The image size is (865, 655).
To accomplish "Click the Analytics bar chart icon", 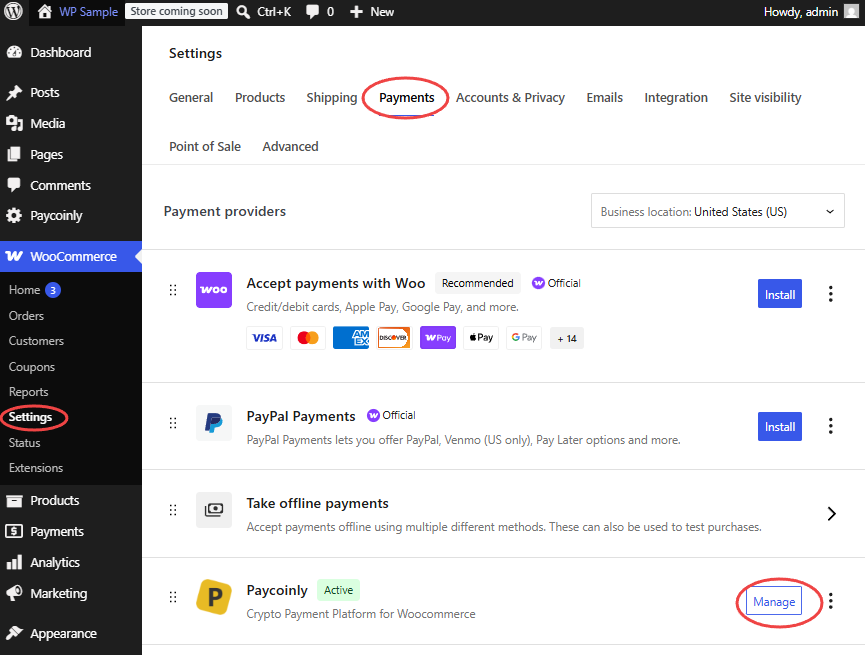I will click(x=14, y=562).
